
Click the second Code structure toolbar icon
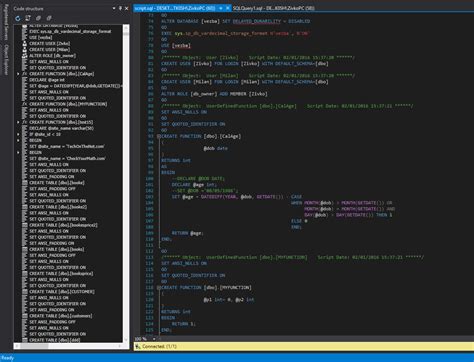click(28, 18)
